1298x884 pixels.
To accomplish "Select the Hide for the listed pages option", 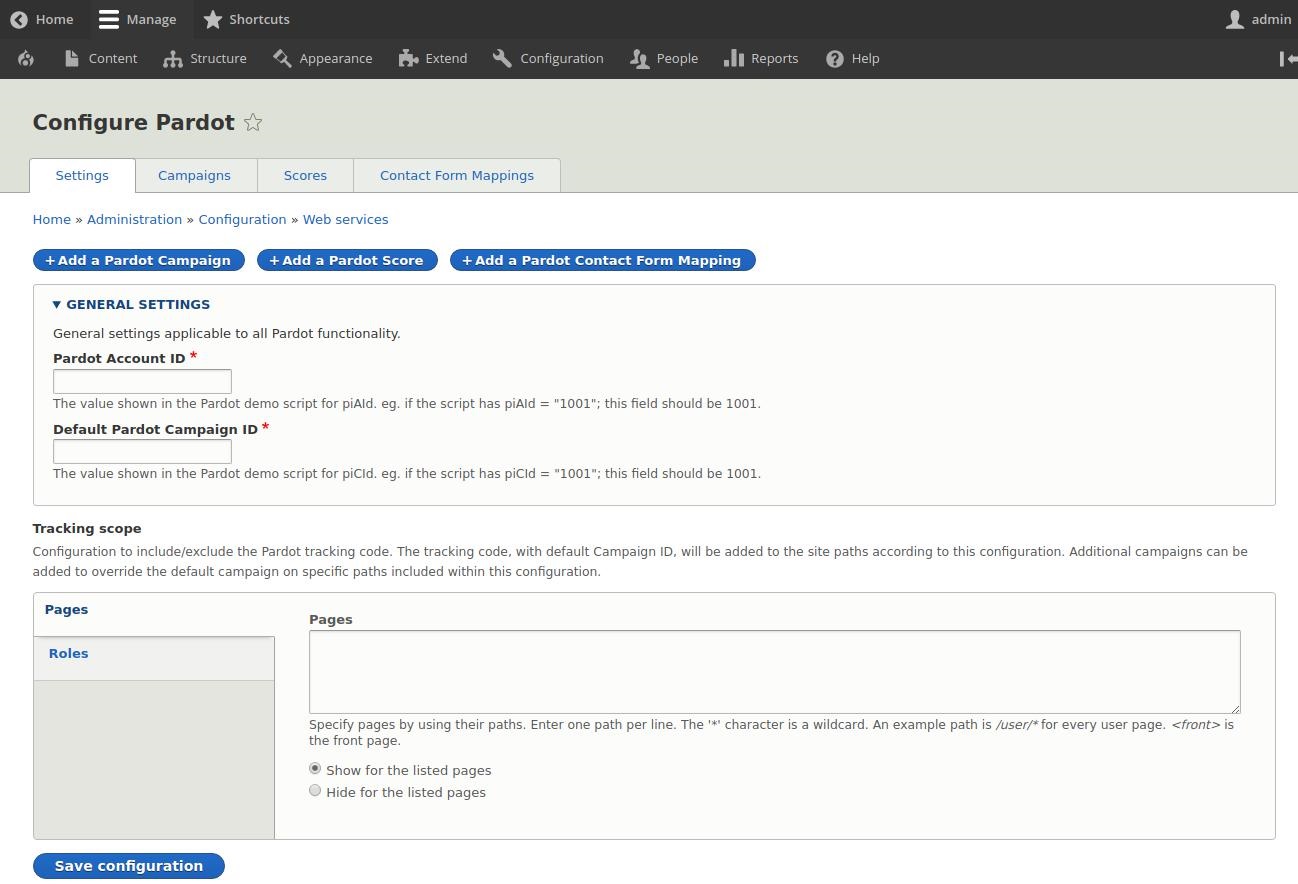I will 315,790.
